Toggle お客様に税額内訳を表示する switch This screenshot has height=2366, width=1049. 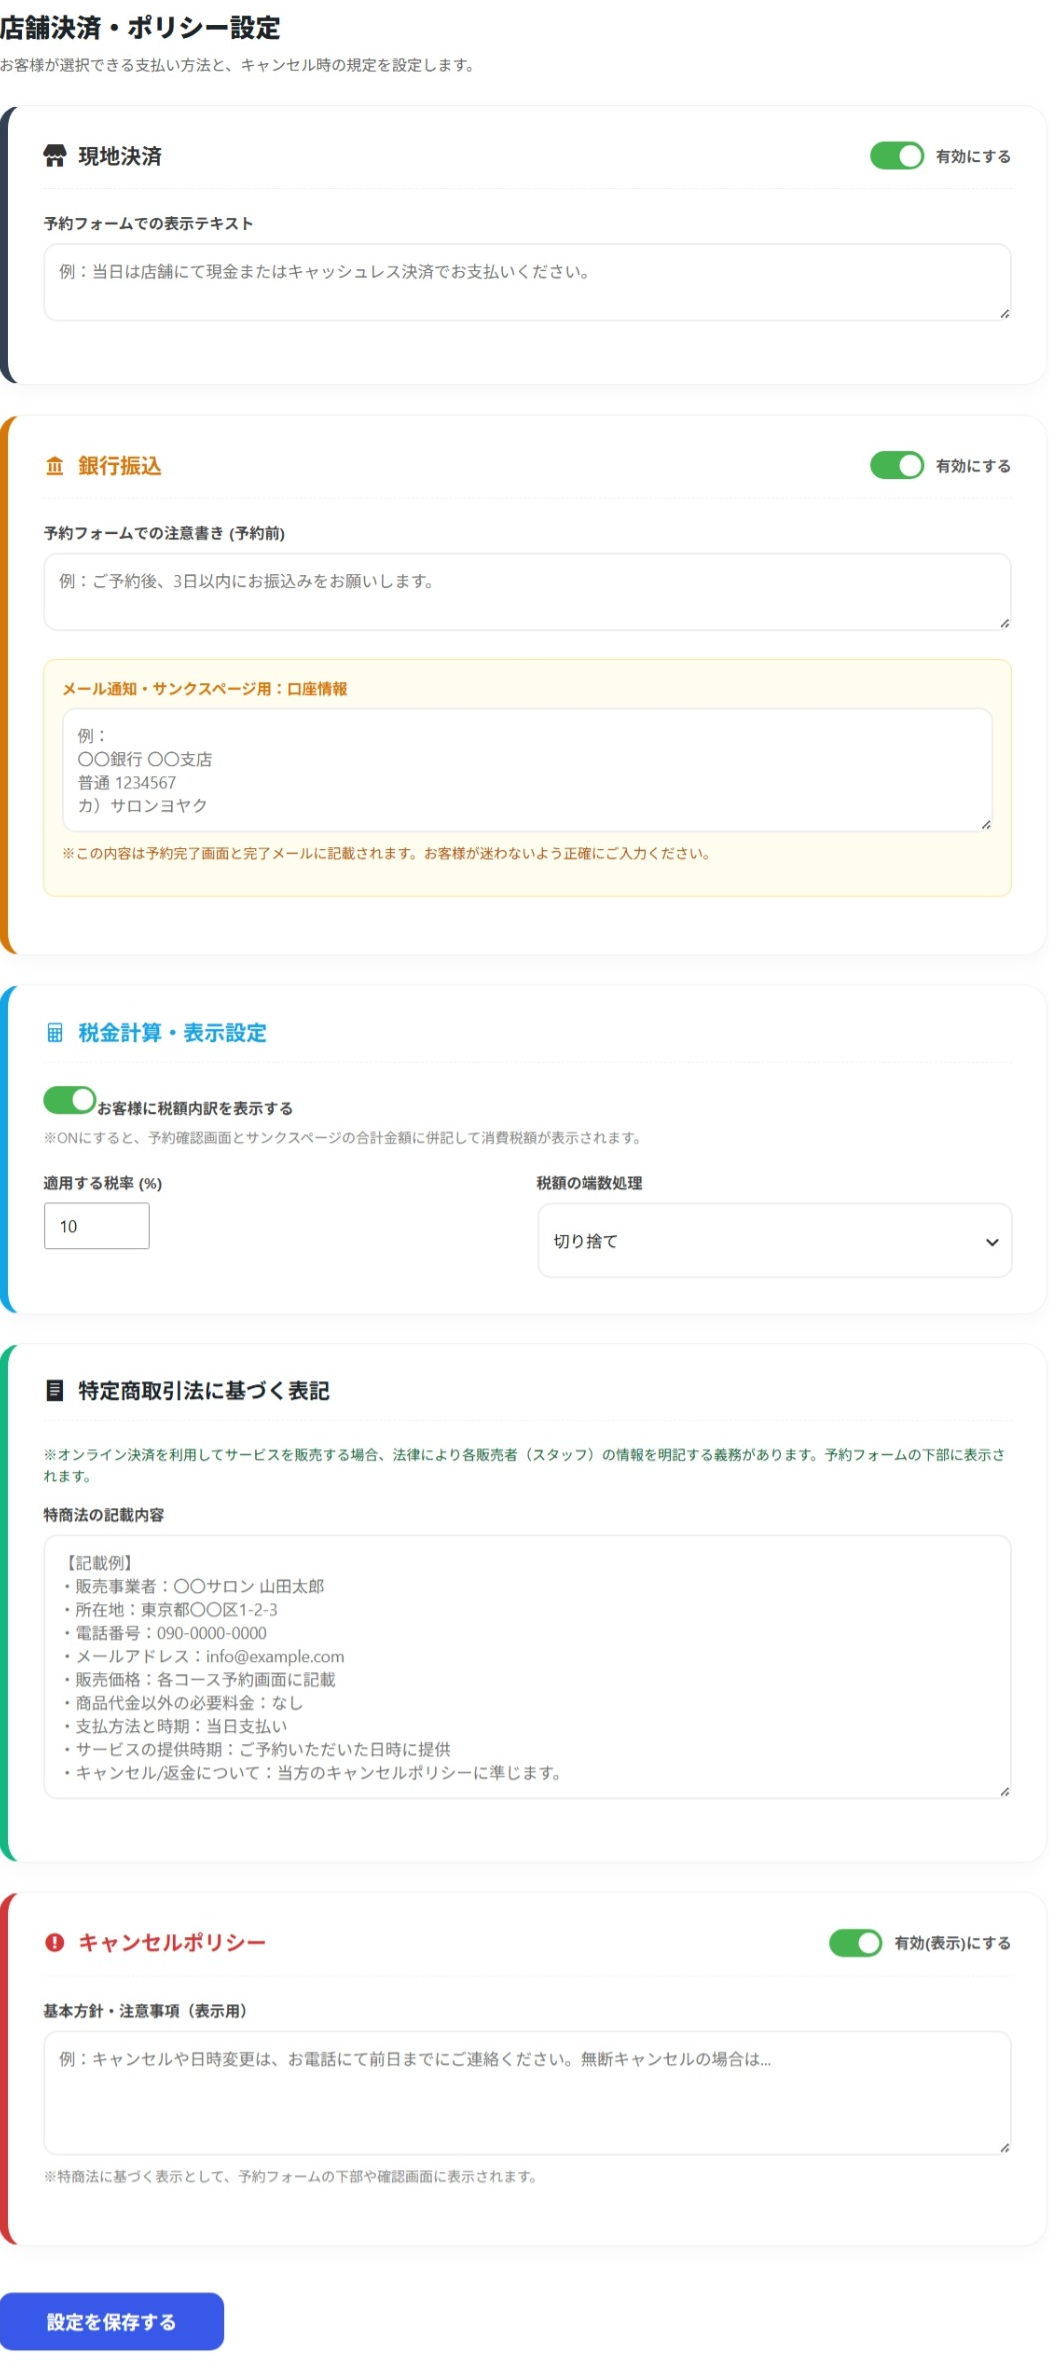69,1100
